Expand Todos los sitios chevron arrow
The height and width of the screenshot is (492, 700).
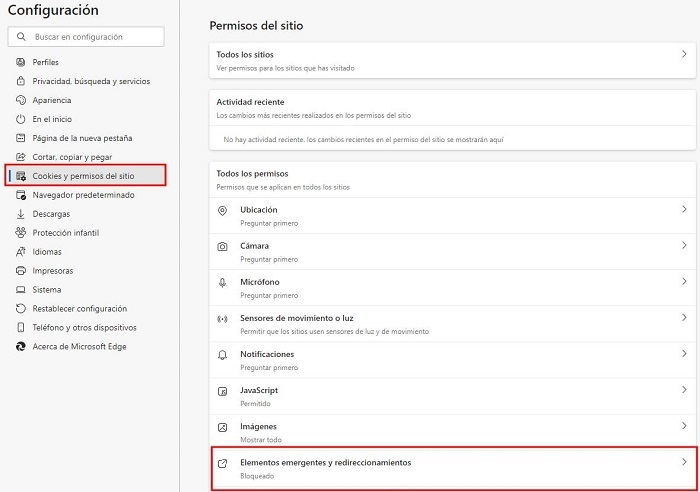click(684, 54)
